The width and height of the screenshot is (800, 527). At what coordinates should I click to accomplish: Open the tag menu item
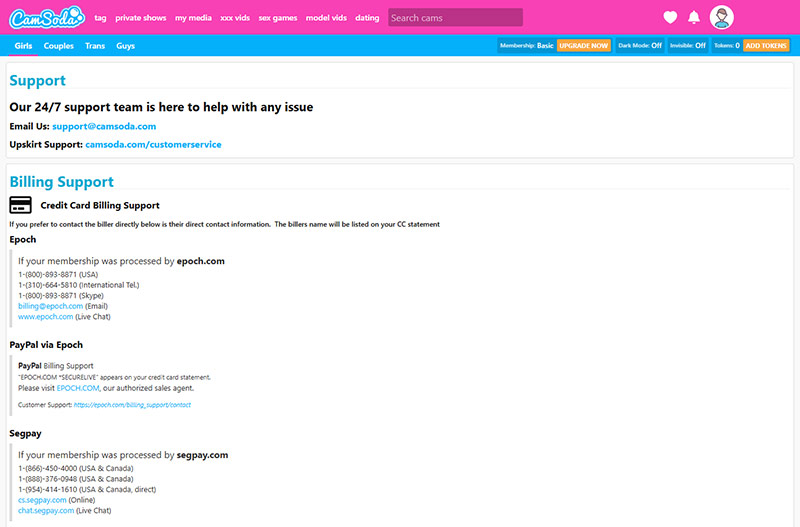pos(100,18)
